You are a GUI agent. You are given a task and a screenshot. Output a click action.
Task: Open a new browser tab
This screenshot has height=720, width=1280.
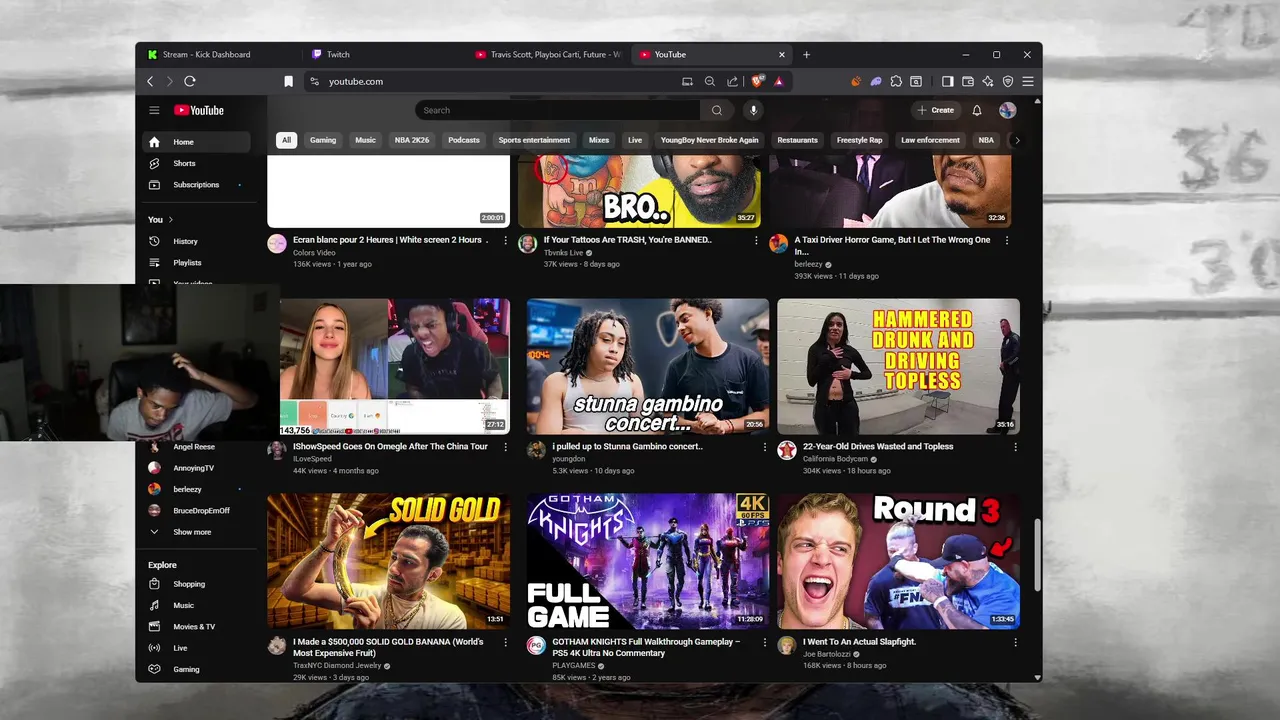tap(806, 54)
